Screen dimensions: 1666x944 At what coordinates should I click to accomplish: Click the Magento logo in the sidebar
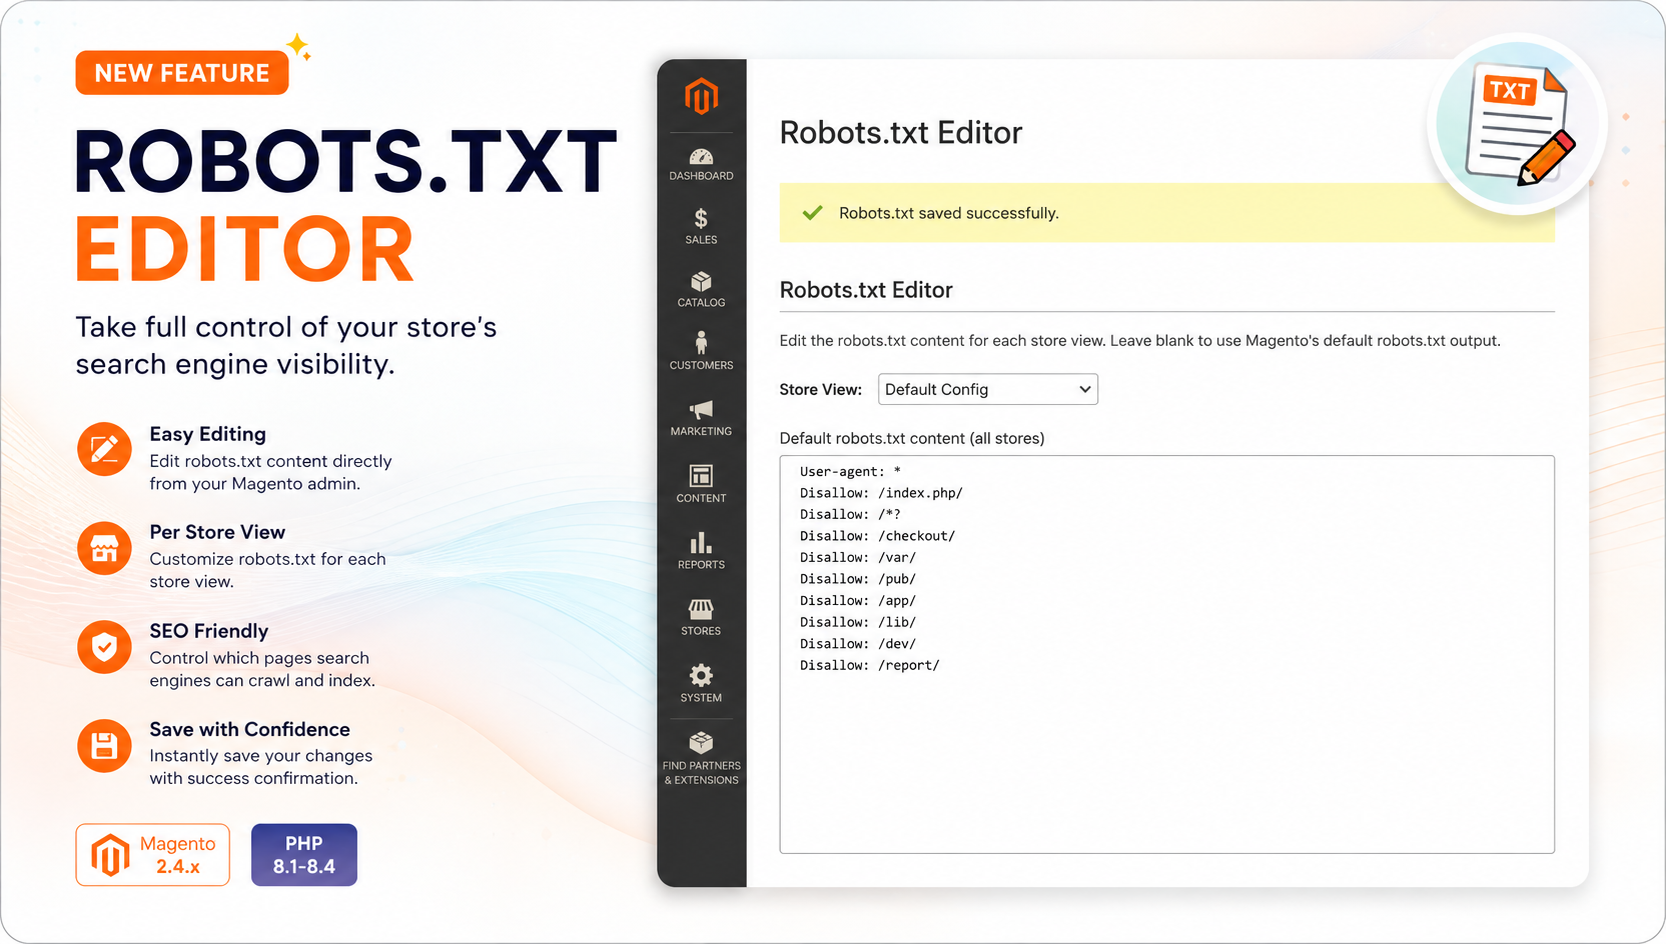701,96
